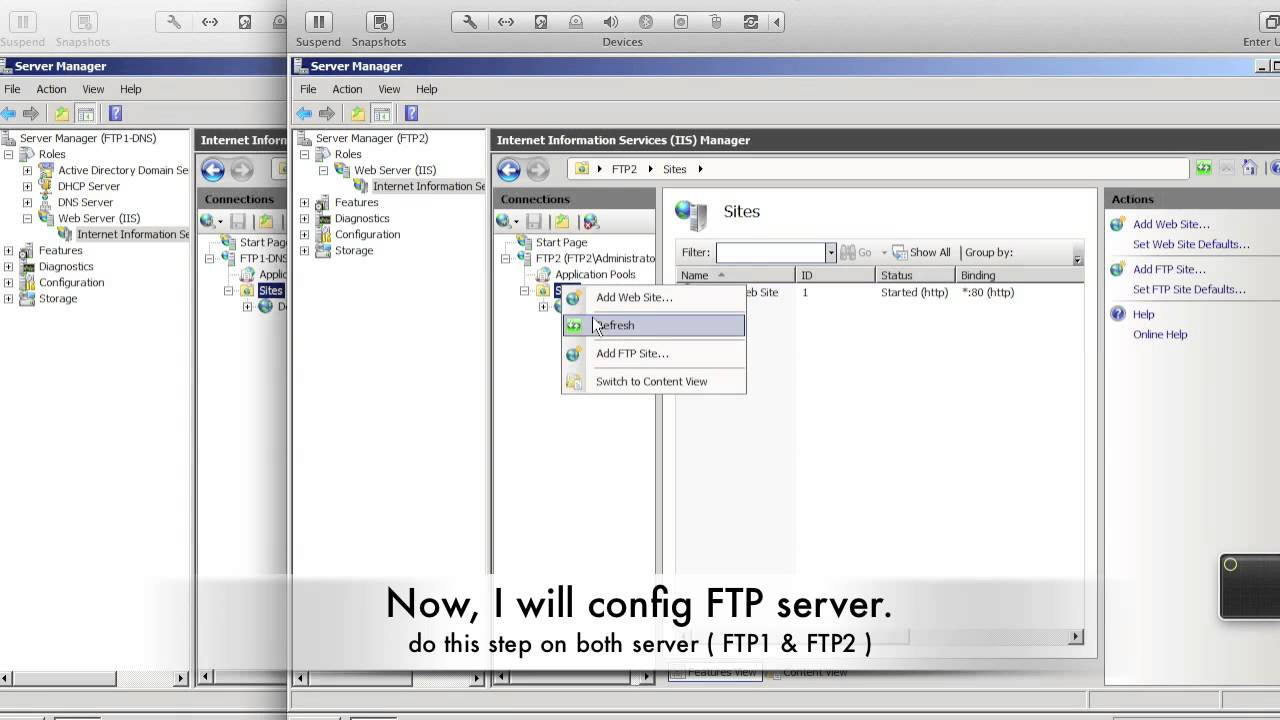The height and width of the screenshot is (720, 1280).
Task: Select Refresh in the context menu
Action: click(x=654, y=325)
